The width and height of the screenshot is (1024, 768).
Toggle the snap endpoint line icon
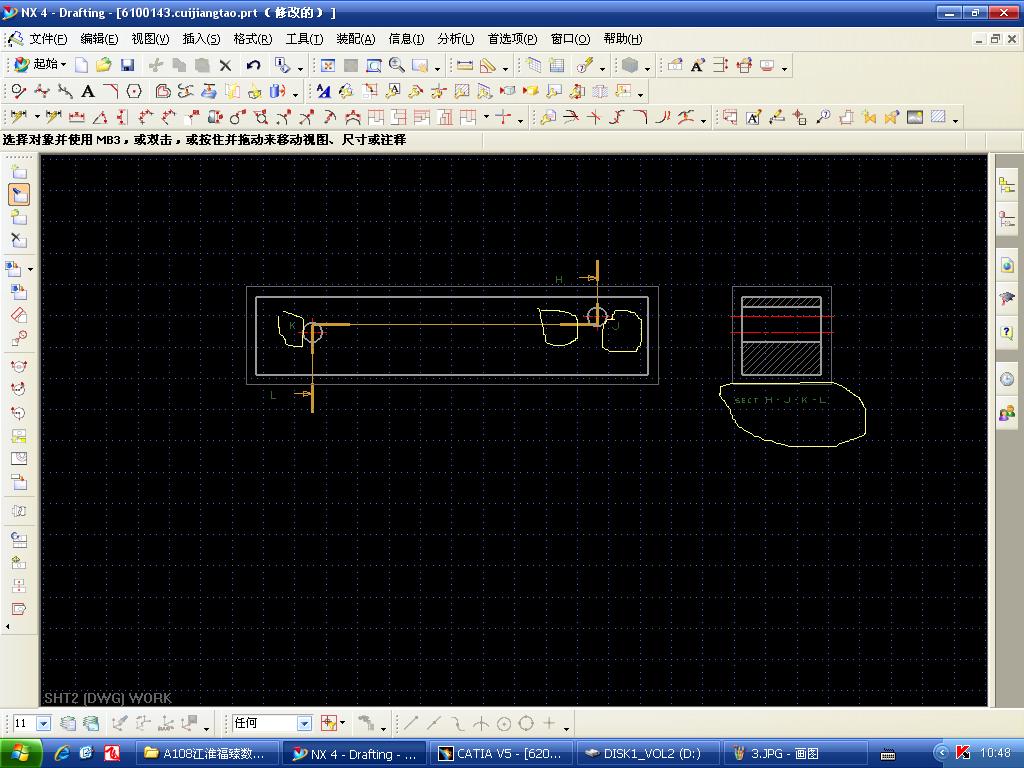point(411,723)
